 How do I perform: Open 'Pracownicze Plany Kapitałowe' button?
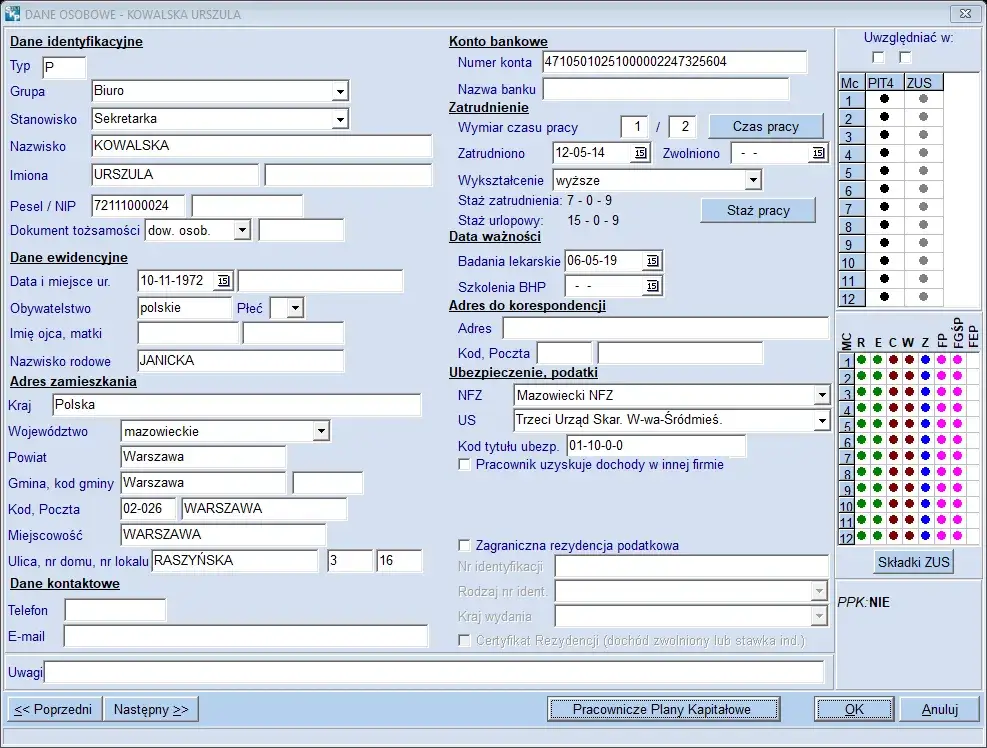pyautogui.click(x=662, y=709)
